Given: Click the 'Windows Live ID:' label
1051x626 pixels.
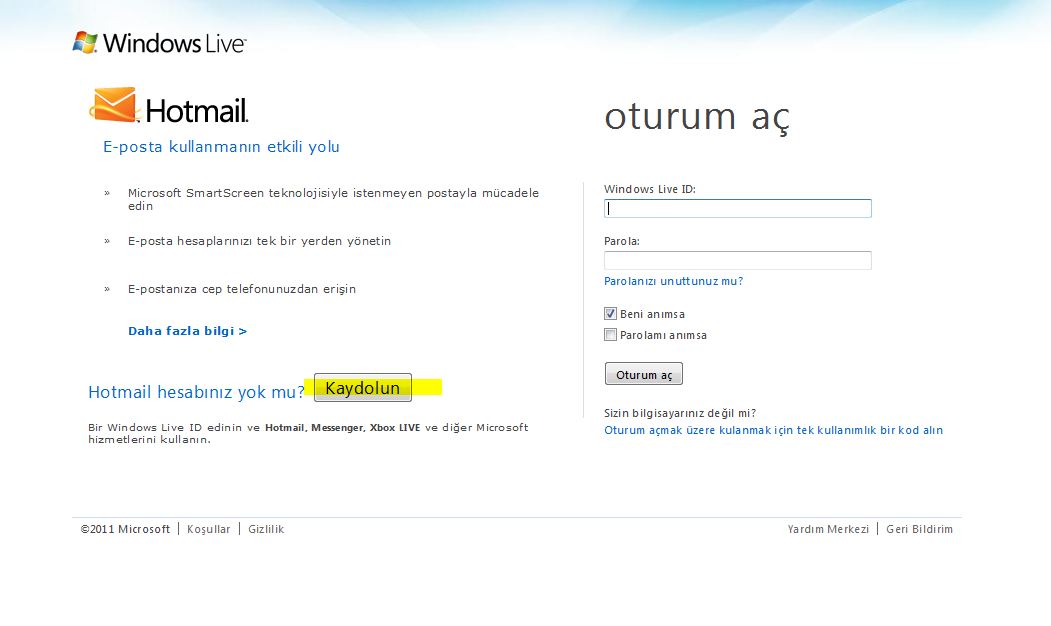Looking at the screenshot, I should tap(650, 189).
